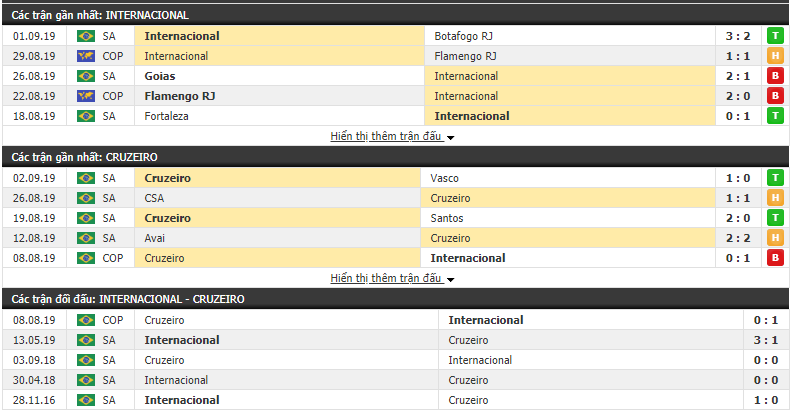Click 'Hiển thị thêm trận đấu' under Cruzeiro
This screenshot has width=790, height=410.
pos(386,278)
